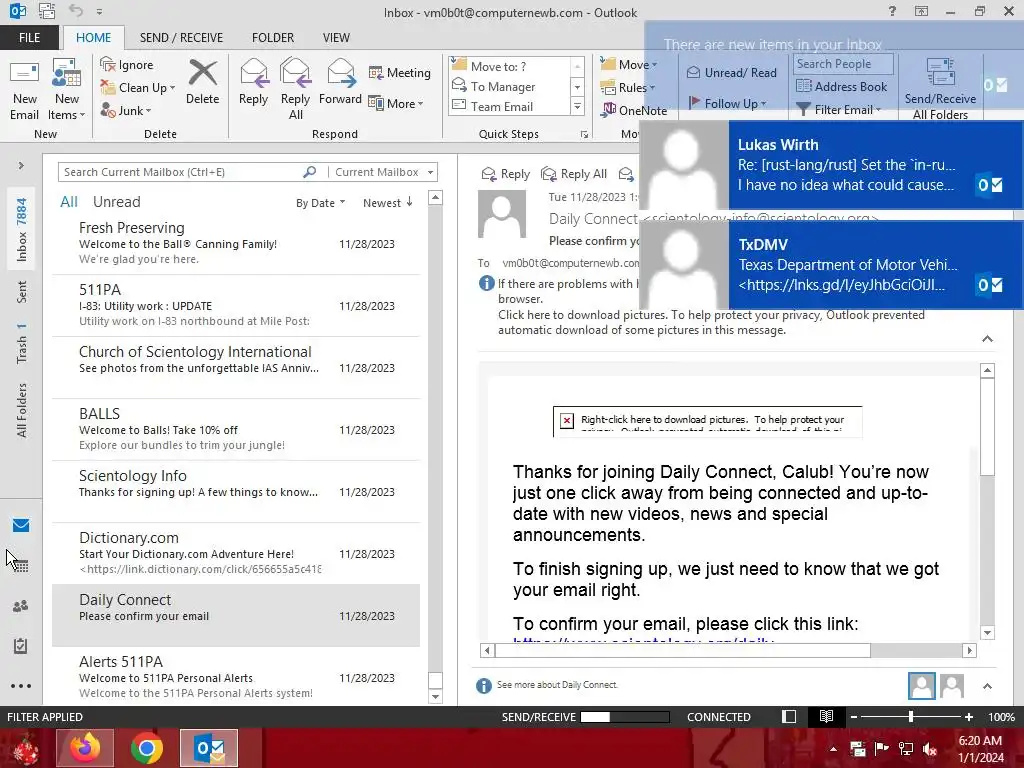The image size is (1024, 768).
Task: Zoom out with the minus button
Action: pos(854,716)
